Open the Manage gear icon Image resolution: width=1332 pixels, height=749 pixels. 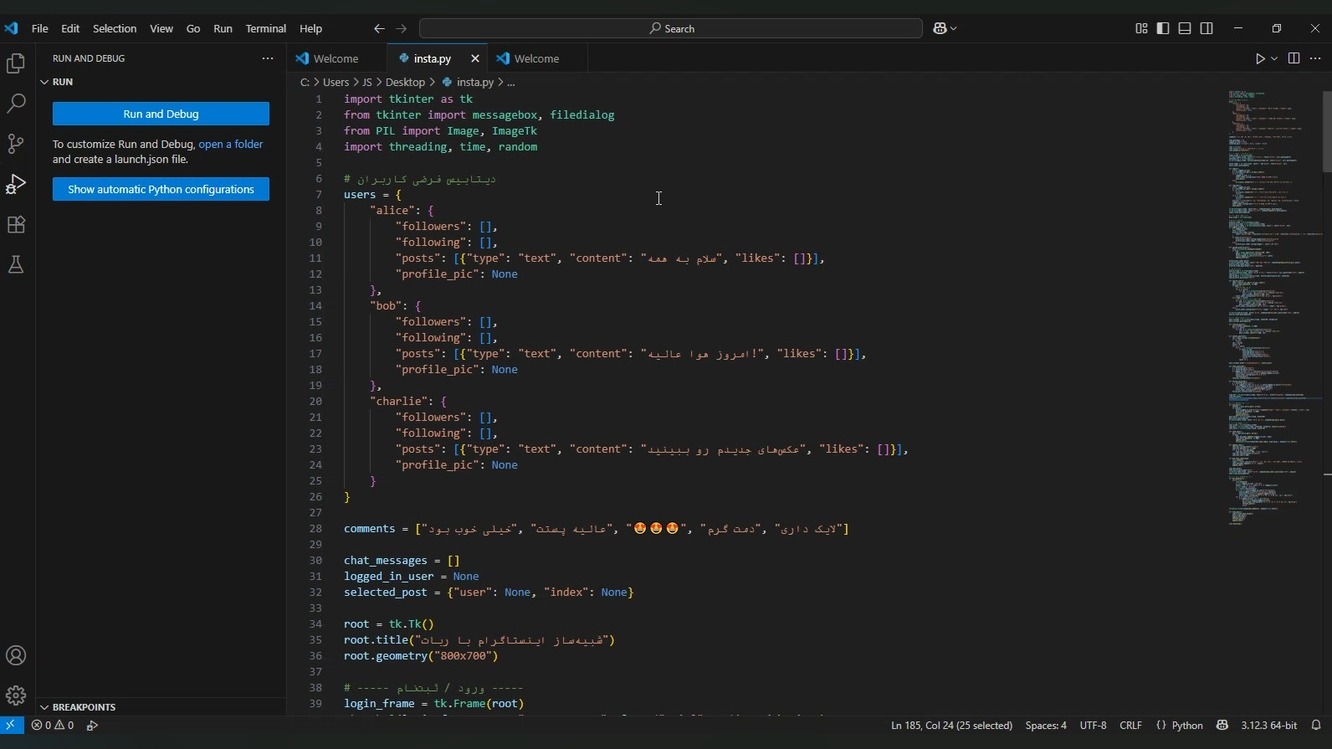16,695
